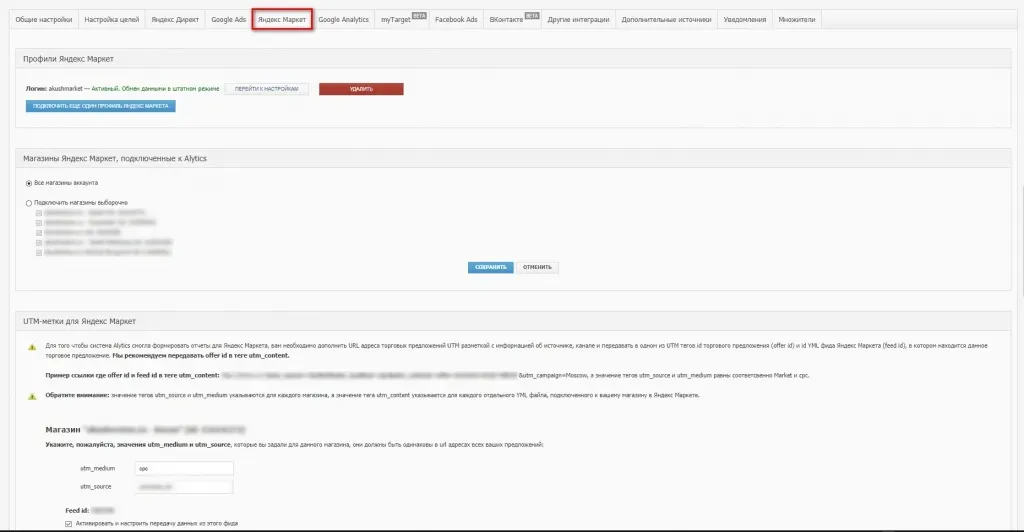Switch to the Уведомления tab
The height and width of the screenshot is (532, 1024).
(744, 20)
